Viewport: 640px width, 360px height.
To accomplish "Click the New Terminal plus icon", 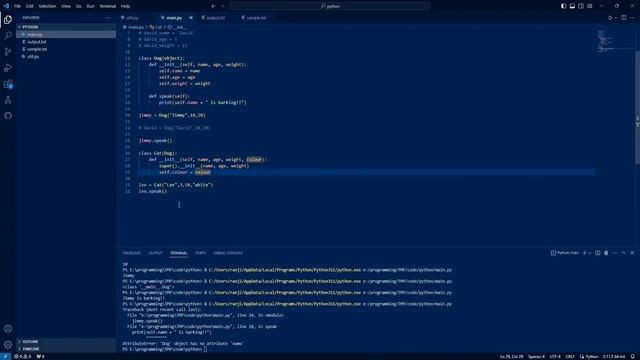I will pos(584,253).
